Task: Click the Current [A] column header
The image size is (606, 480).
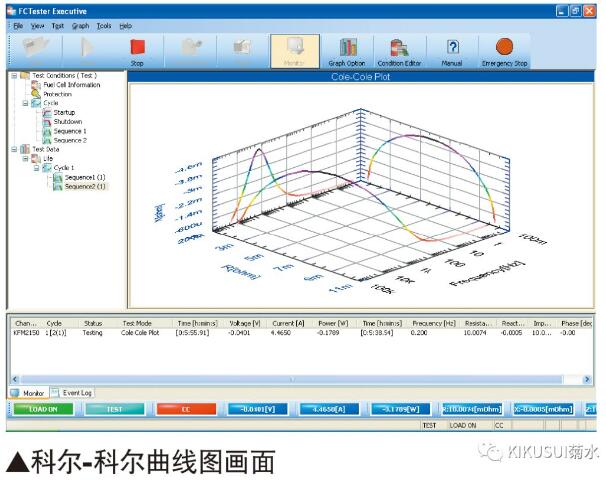Action: (x=288, y=323)
